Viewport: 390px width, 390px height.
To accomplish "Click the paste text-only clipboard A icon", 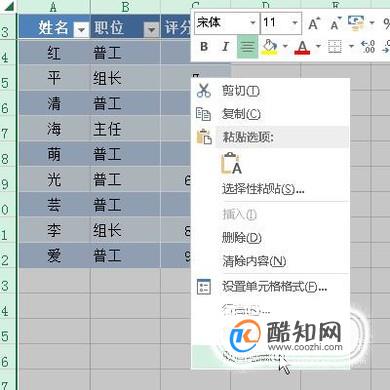I will pos(231,163).
